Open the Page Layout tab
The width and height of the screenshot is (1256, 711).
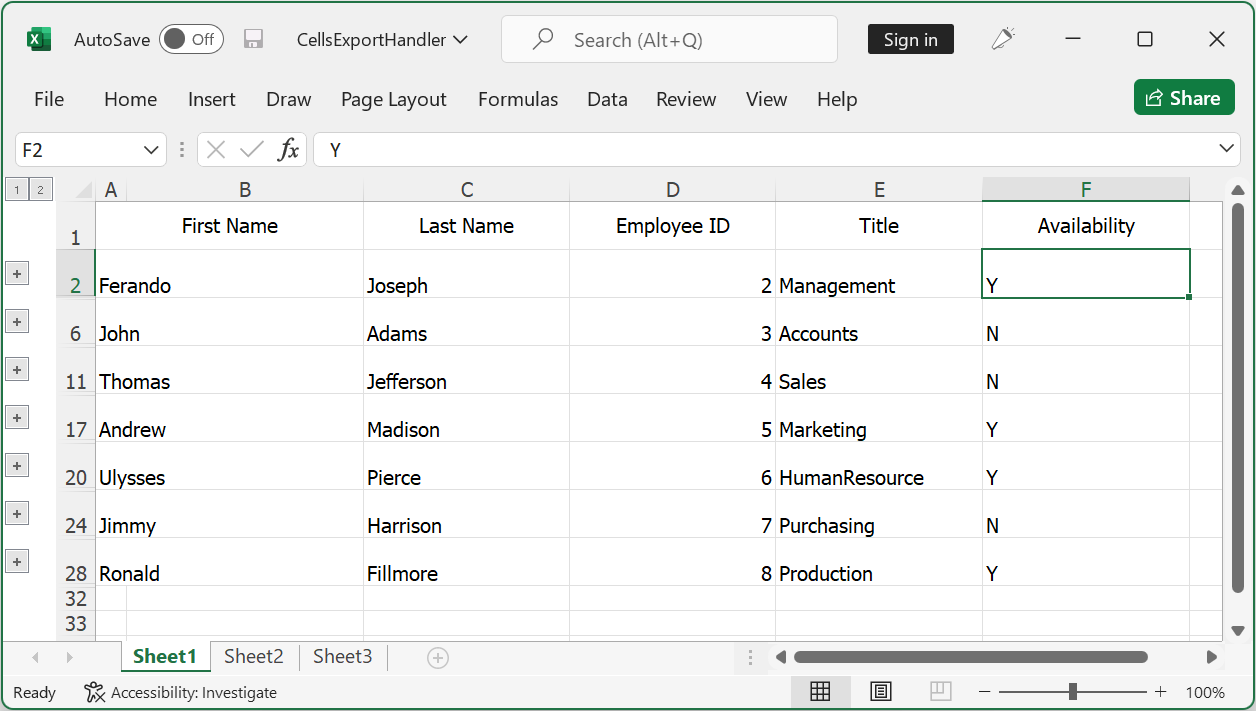tap(394, 99)
